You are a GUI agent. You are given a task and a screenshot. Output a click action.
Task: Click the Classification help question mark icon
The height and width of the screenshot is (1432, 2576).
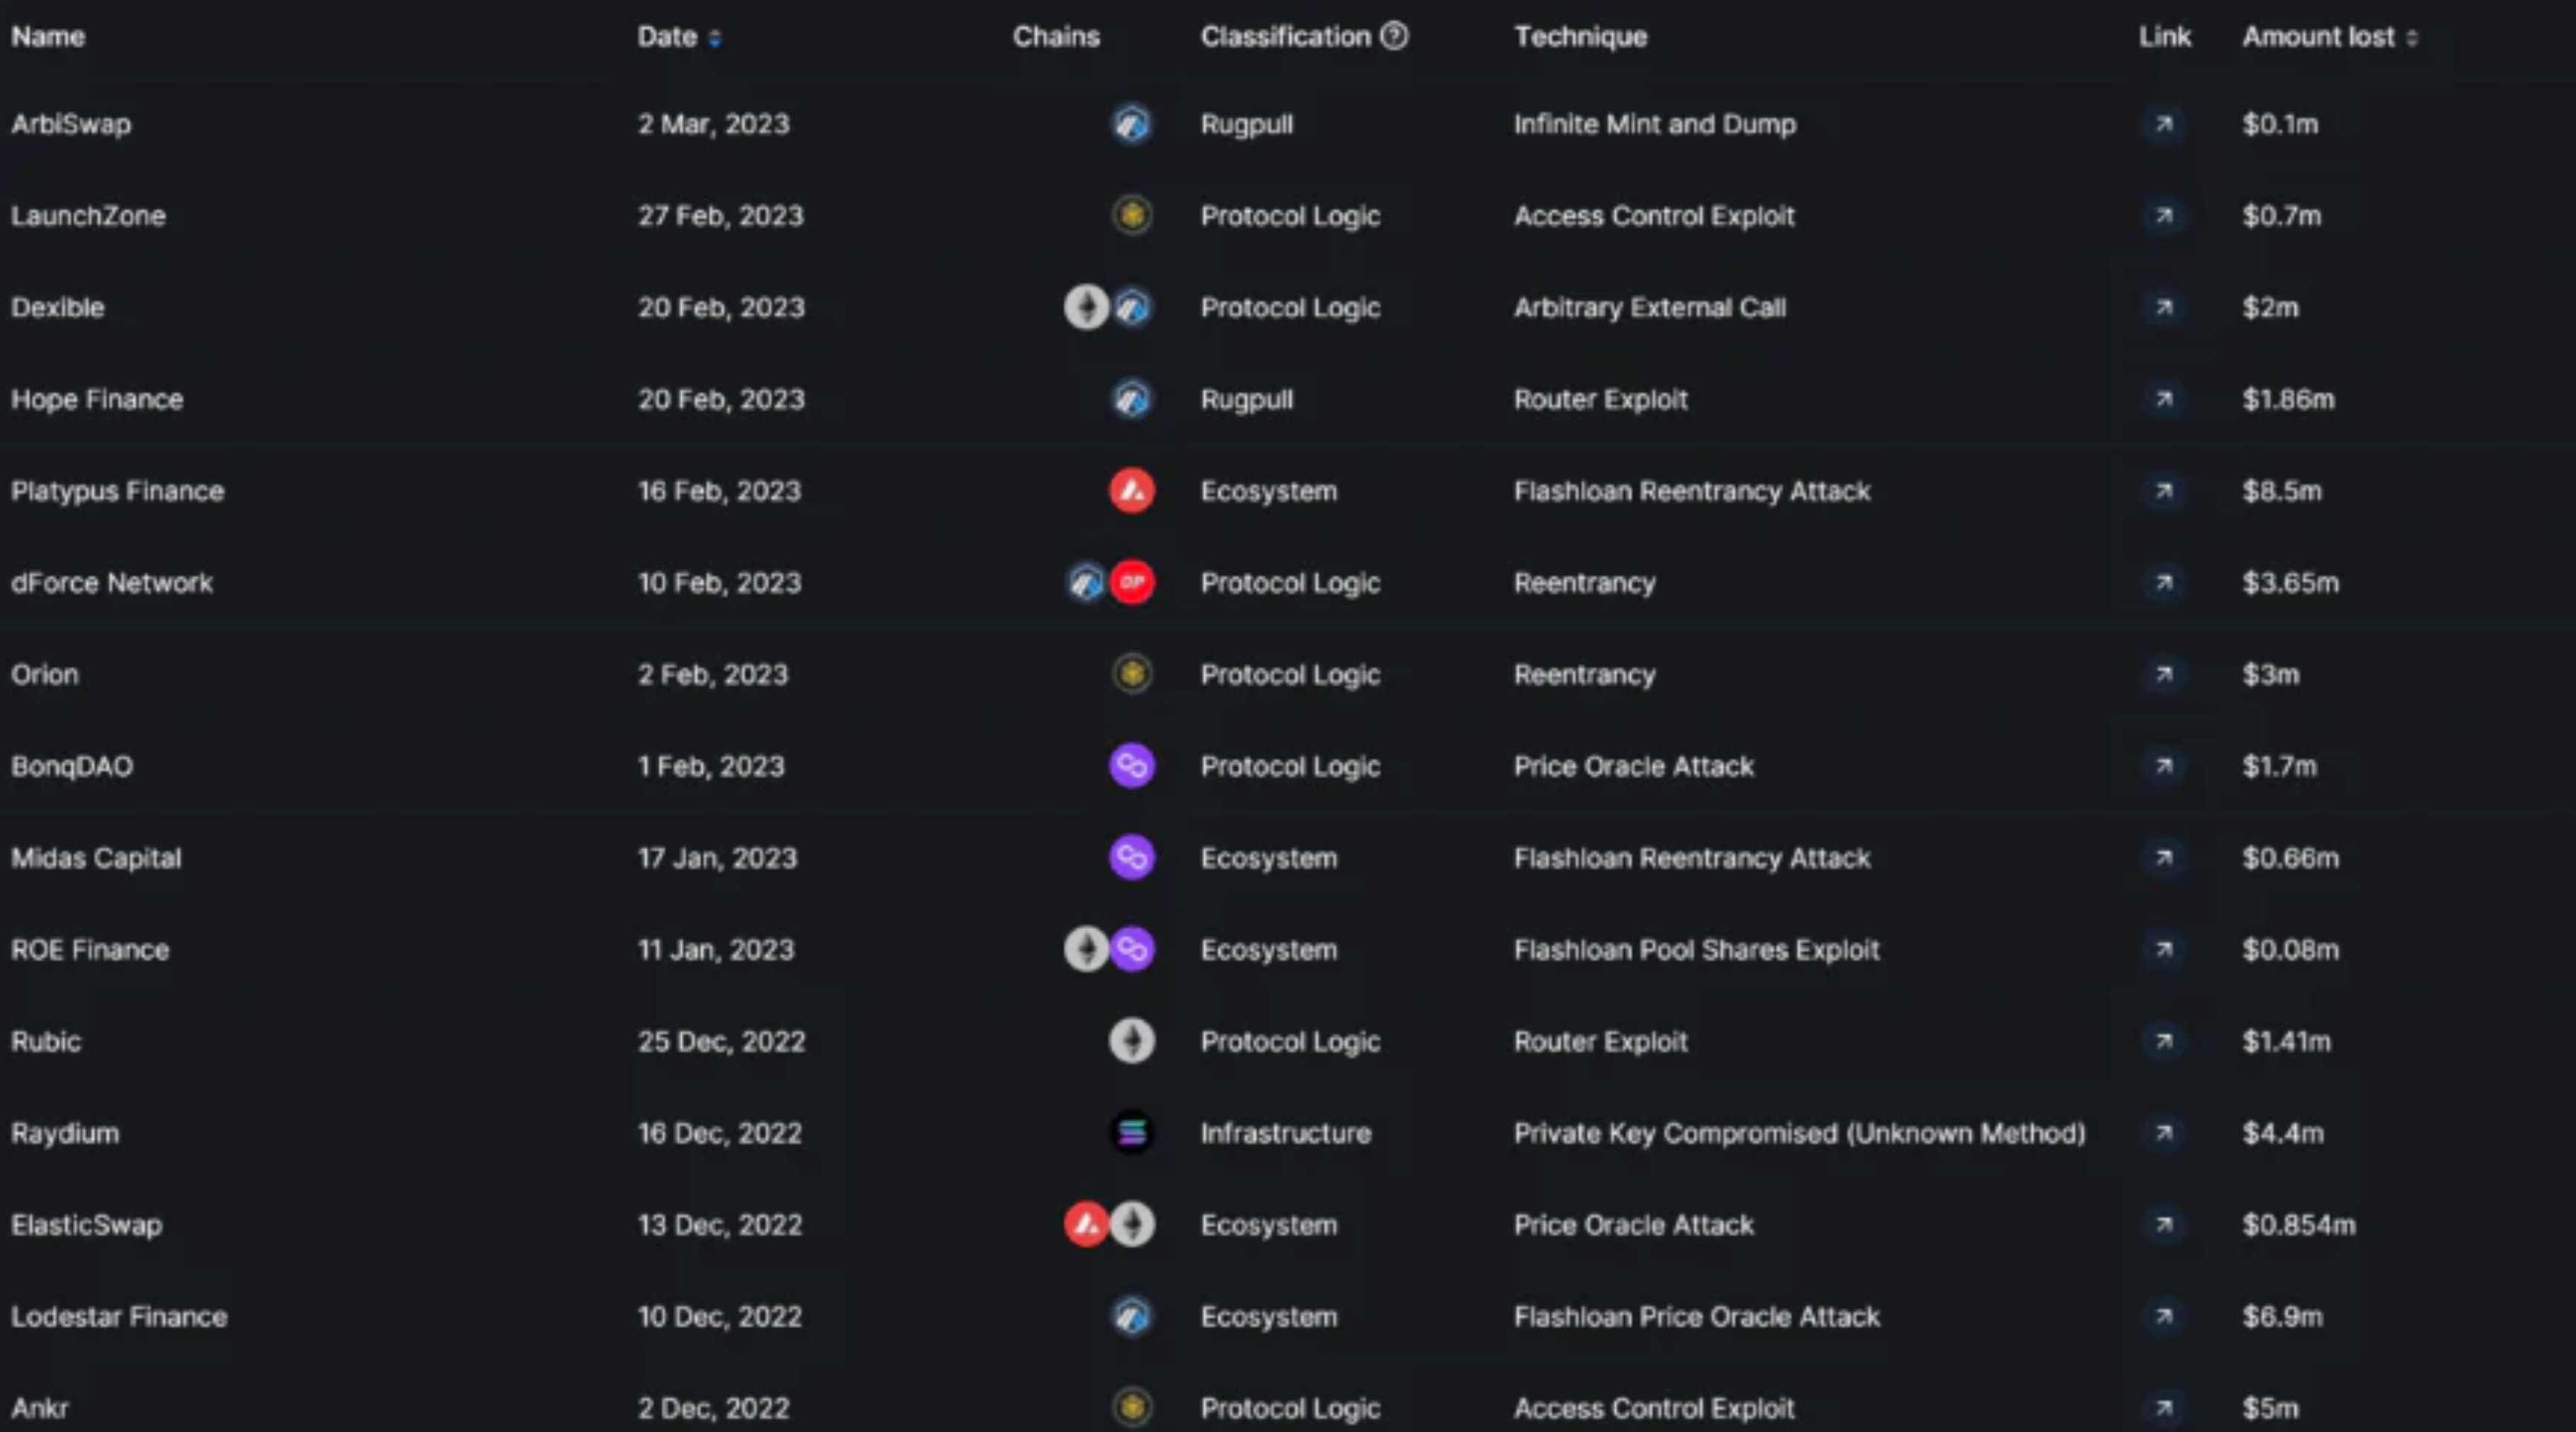(1394, 36)
